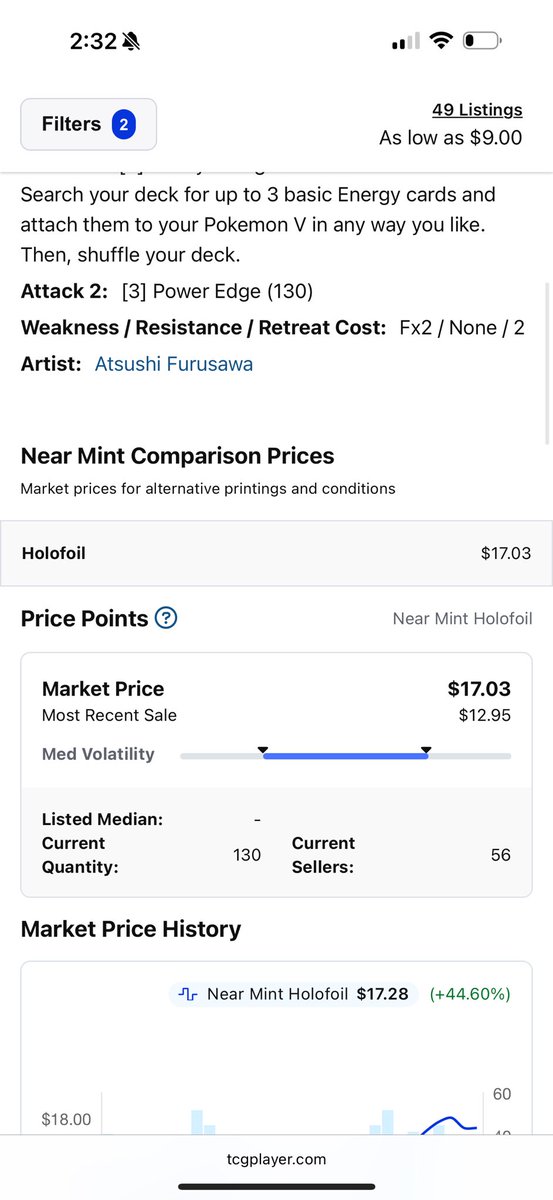The width and height of the screenshot is (553, 1200).
Task: Click the left volatility range marker
Action: (263, 749)
